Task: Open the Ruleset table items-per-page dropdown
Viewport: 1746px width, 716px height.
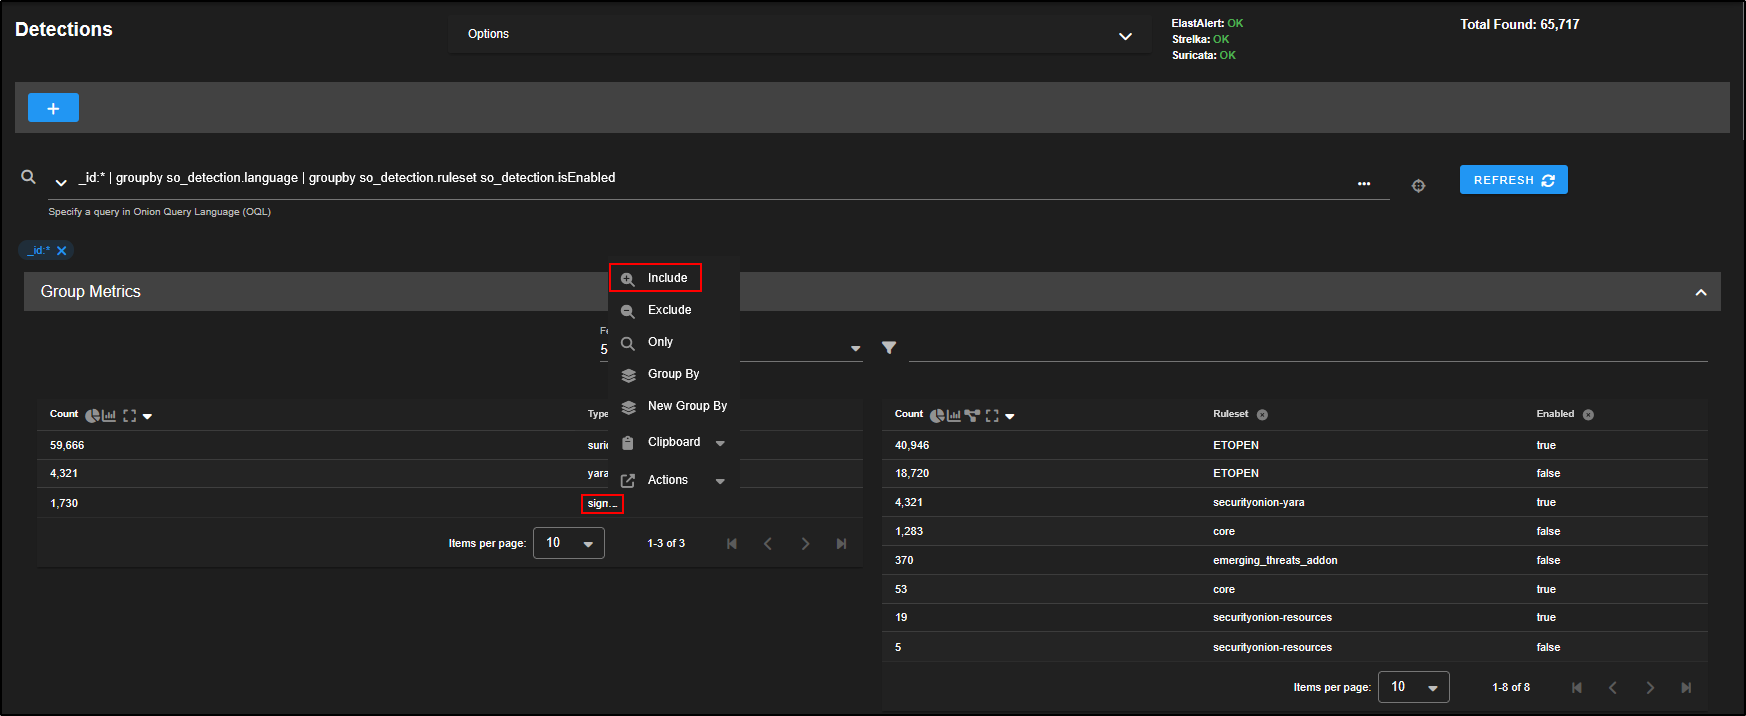Action: (1413, 687)
